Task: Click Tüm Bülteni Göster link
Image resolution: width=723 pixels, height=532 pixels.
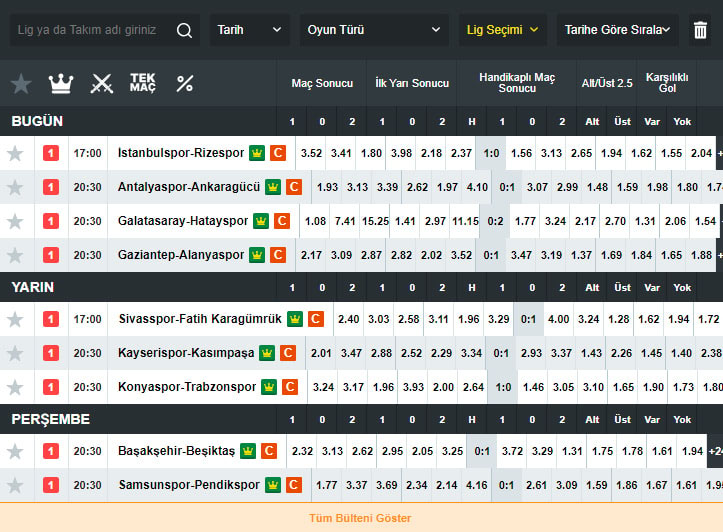Action: [361, 518]
